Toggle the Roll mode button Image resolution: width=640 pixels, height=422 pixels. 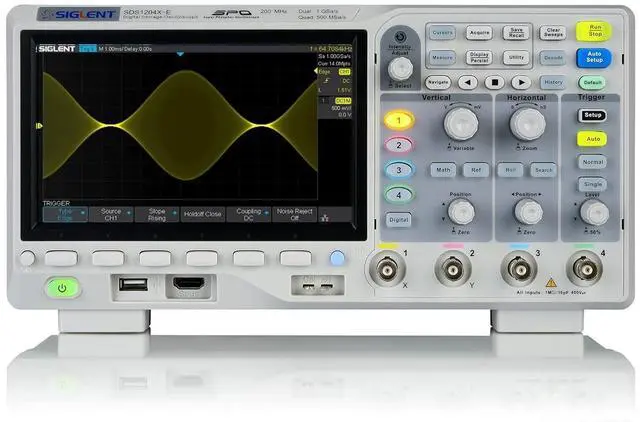point(510,170)
